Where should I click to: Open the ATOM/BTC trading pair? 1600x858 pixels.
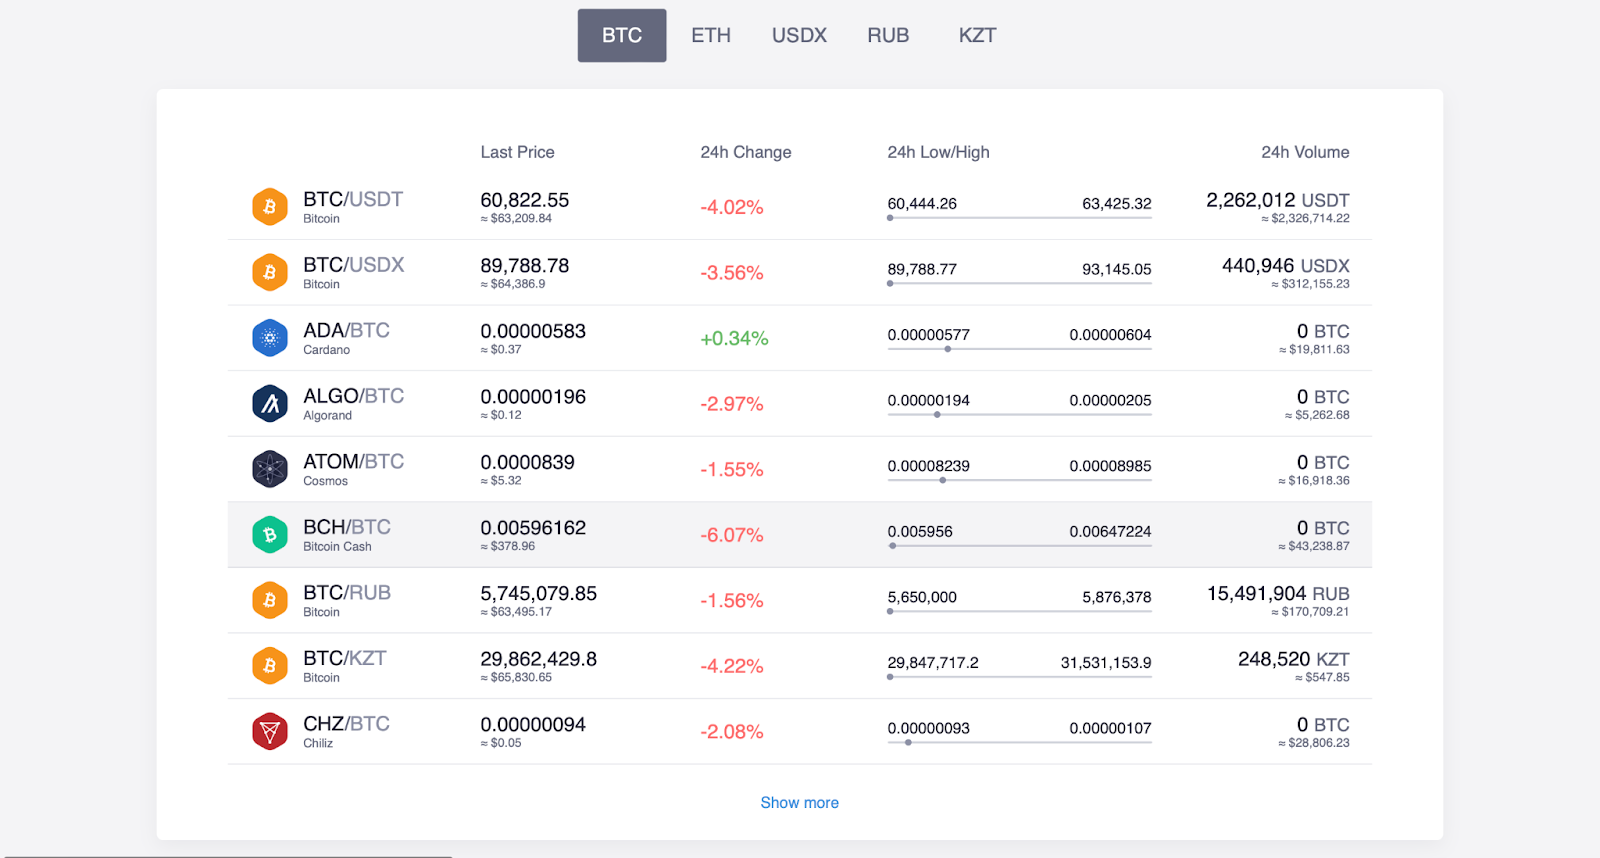click(x=354, y=461)
